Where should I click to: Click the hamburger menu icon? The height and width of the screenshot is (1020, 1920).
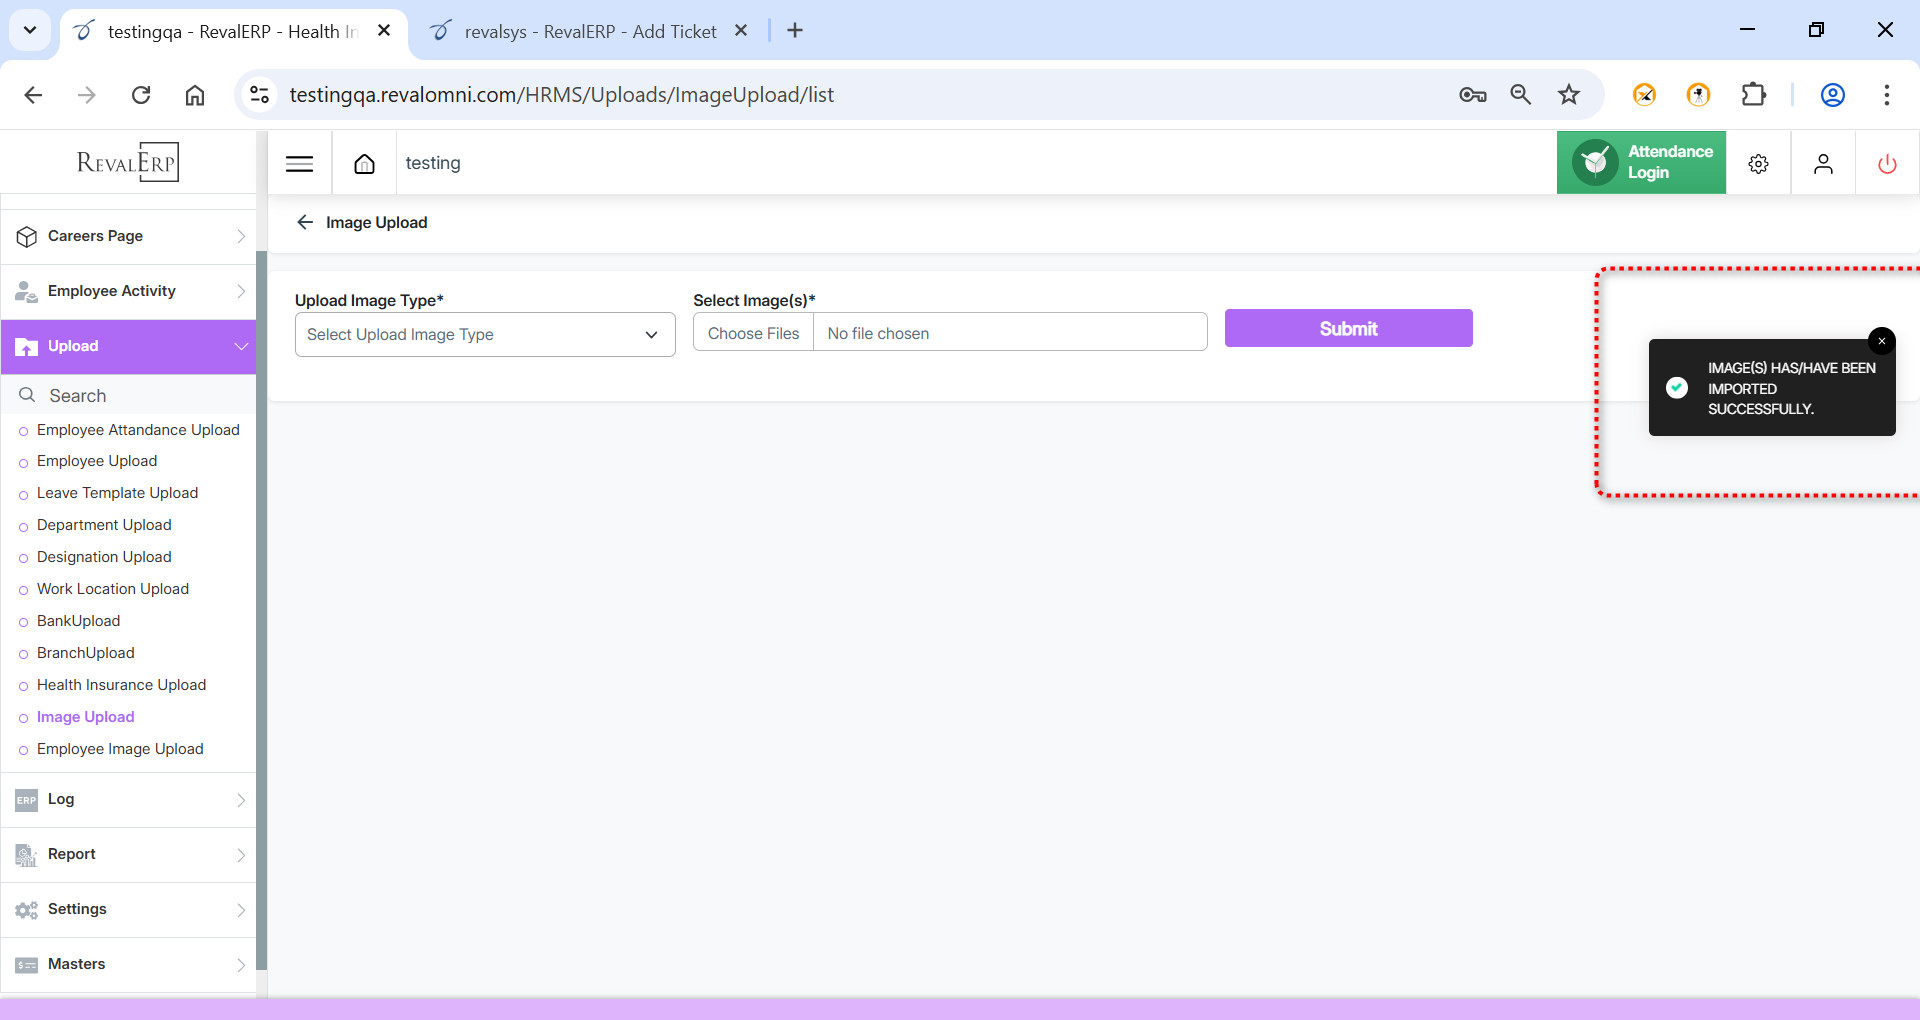pos(299,164)
